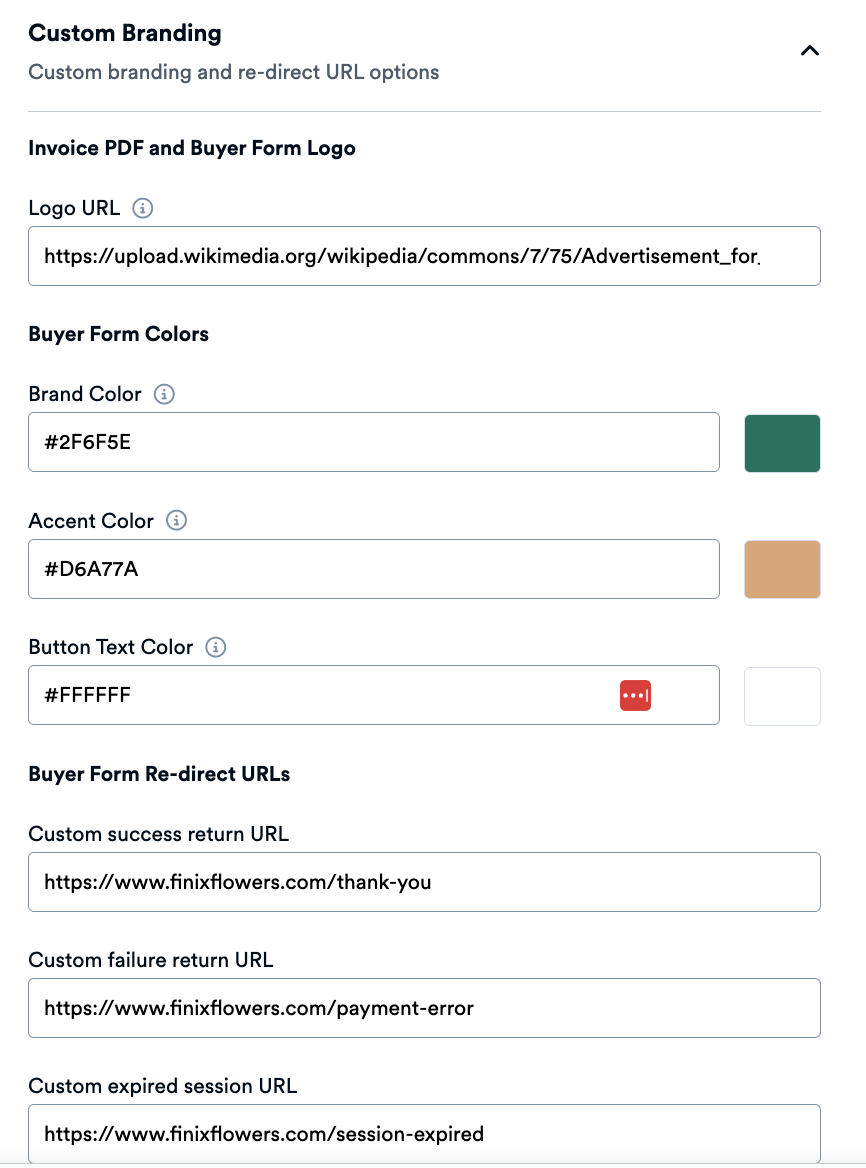Open the tan Accent Color swatch
The height and width of the screenshot is (1168, 866).
click(x=782, y=569)
